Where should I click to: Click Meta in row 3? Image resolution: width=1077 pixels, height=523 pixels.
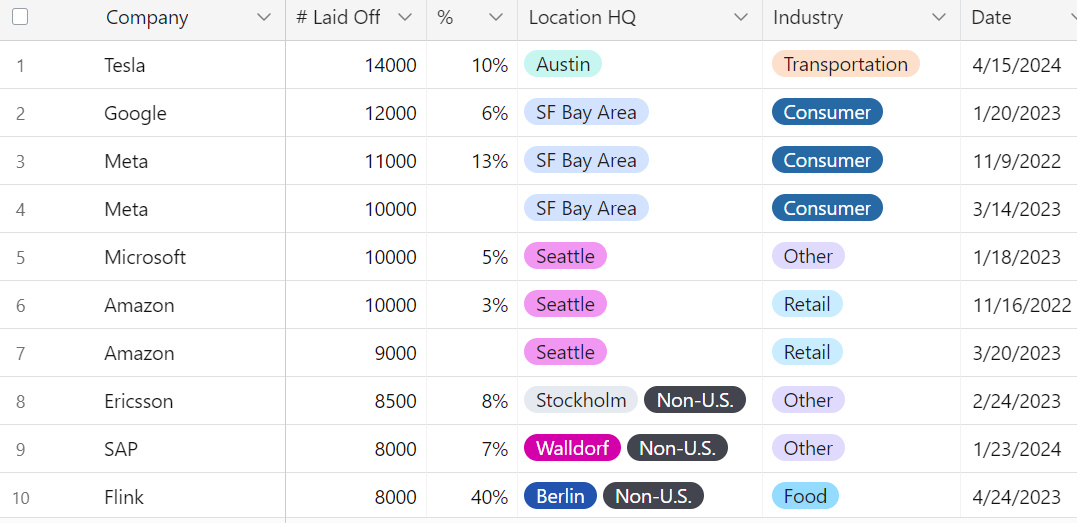click(126, 162)
